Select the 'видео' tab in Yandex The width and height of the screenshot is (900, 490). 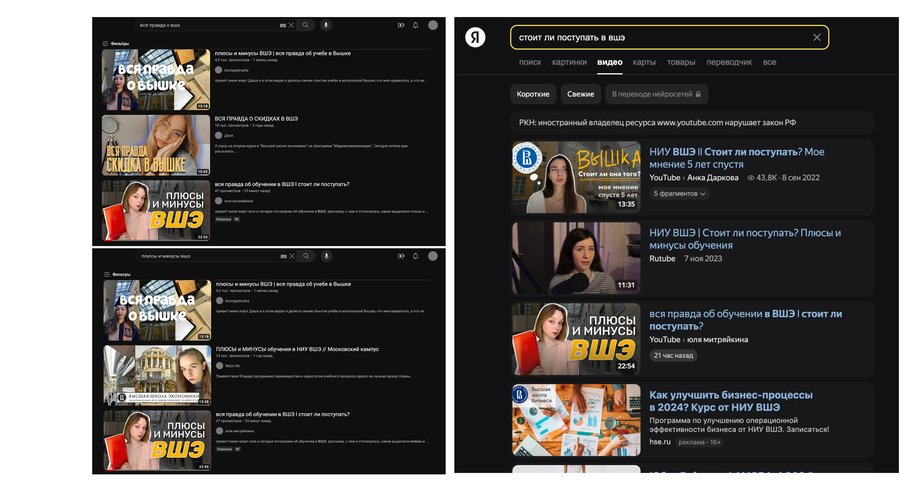pos(610,62)
